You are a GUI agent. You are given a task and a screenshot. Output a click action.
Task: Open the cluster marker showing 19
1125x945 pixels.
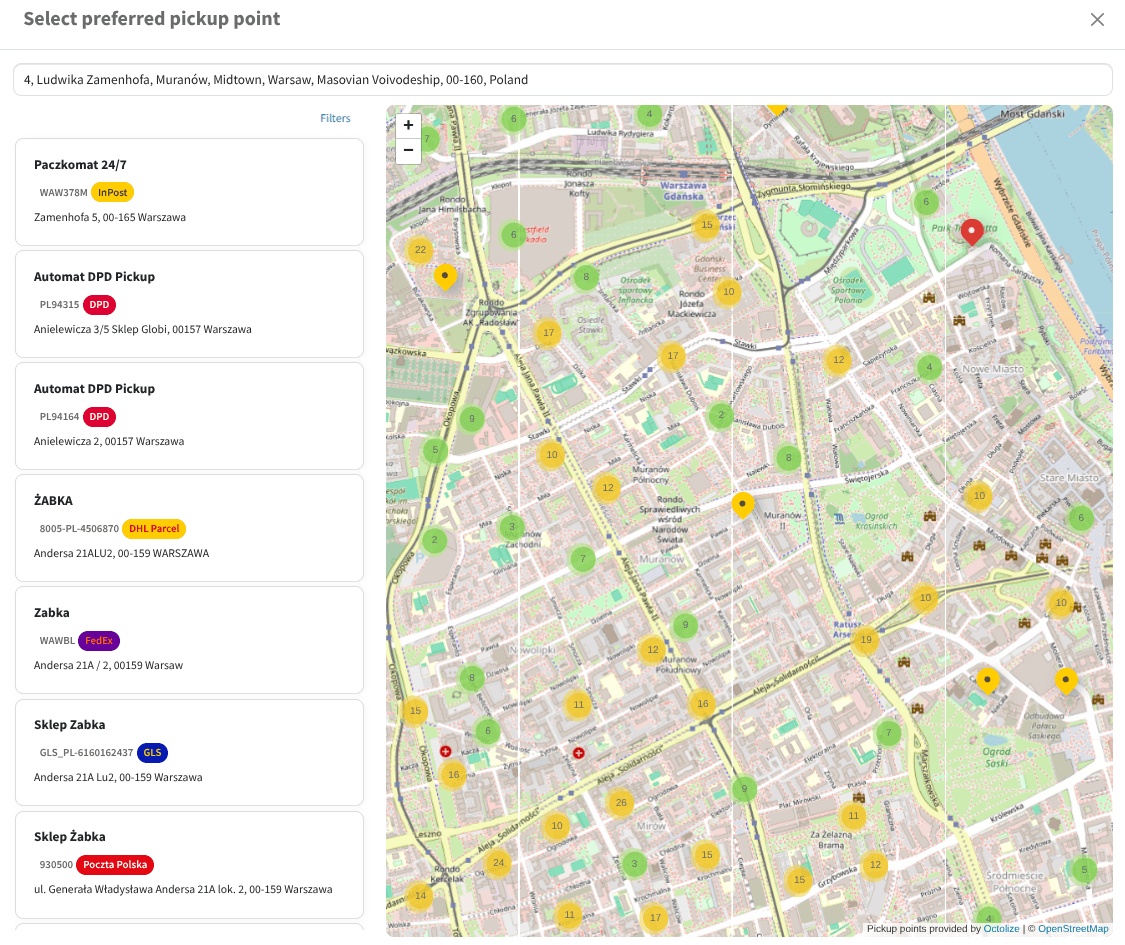[866, 639]
